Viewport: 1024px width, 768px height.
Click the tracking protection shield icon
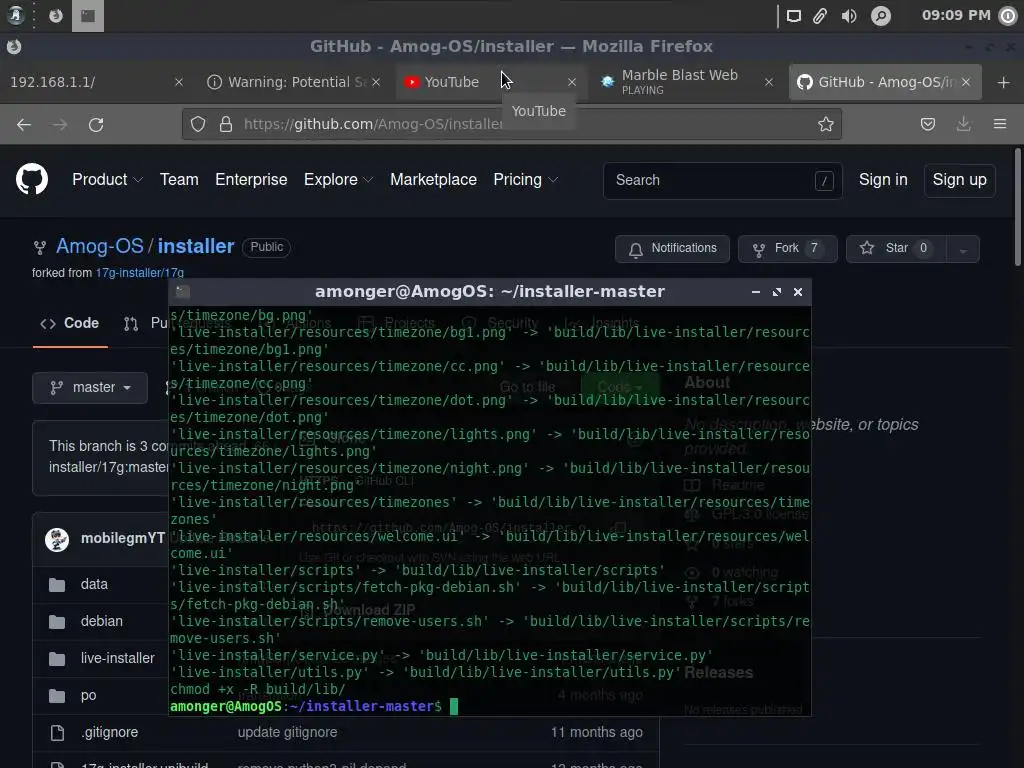pos(198,124)
